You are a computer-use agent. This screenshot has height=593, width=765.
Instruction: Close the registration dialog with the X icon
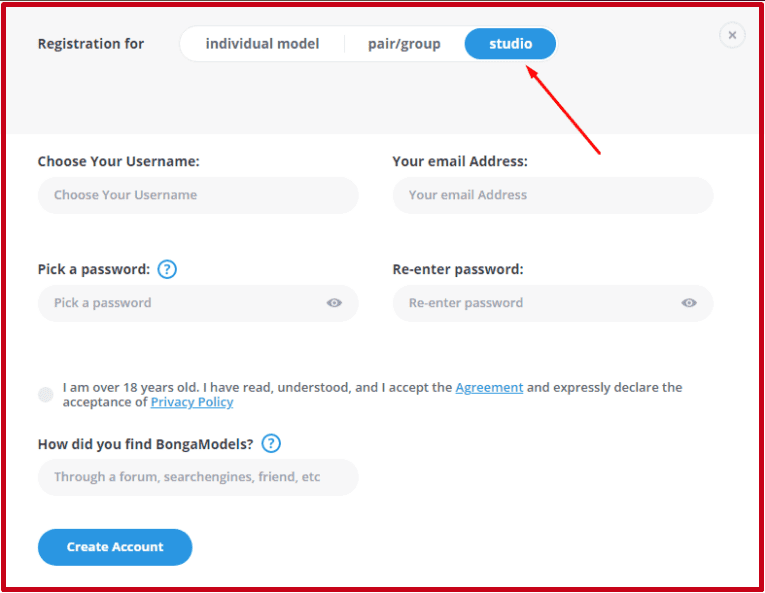pos(732,35)
